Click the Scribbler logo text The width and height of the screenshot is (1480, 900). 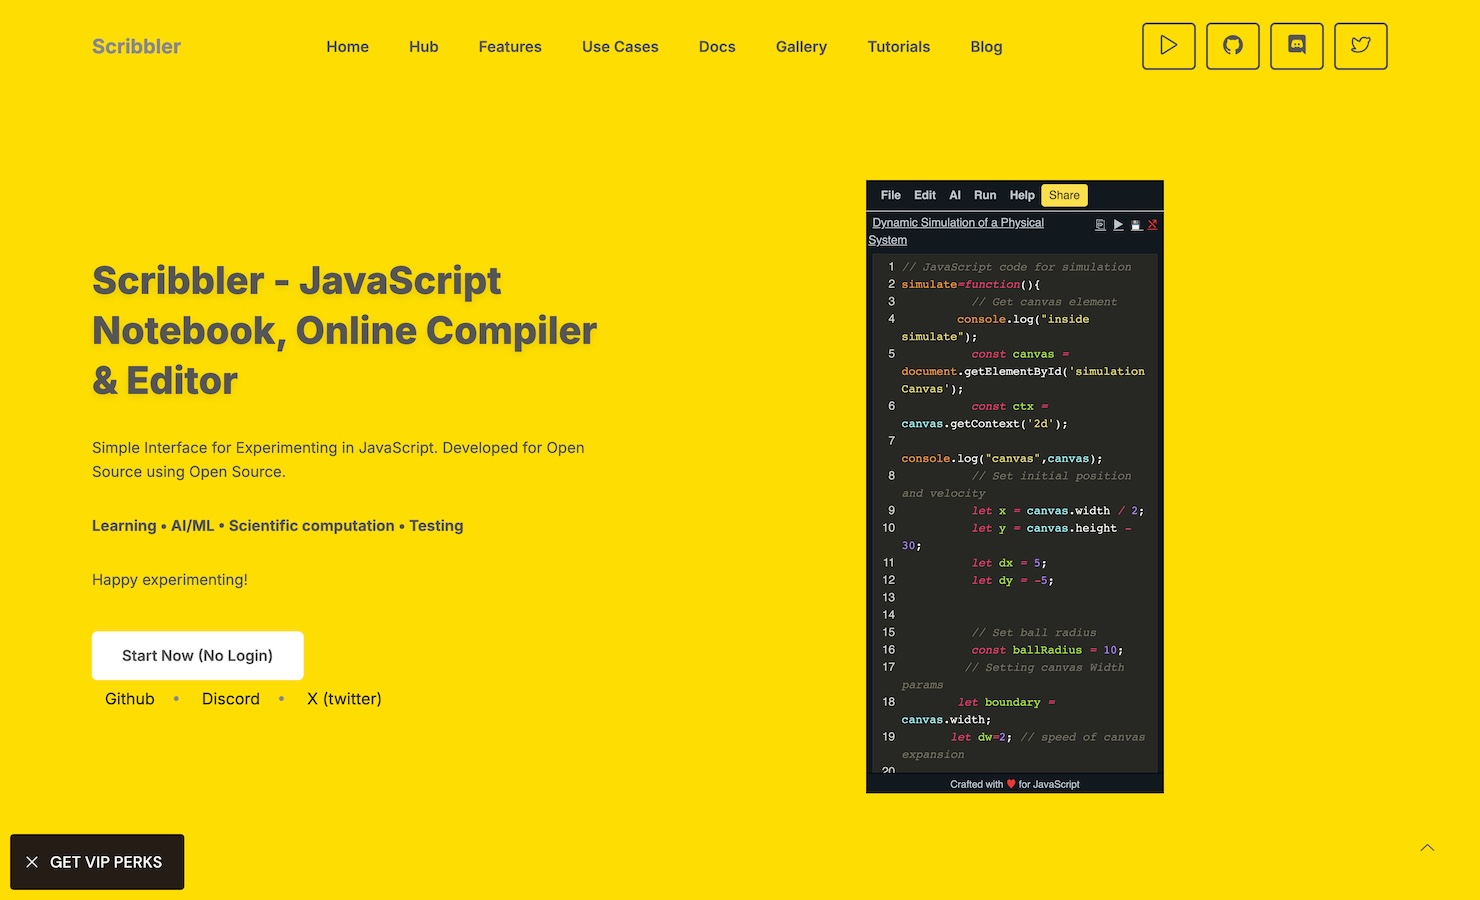click(x=136, y=47)
